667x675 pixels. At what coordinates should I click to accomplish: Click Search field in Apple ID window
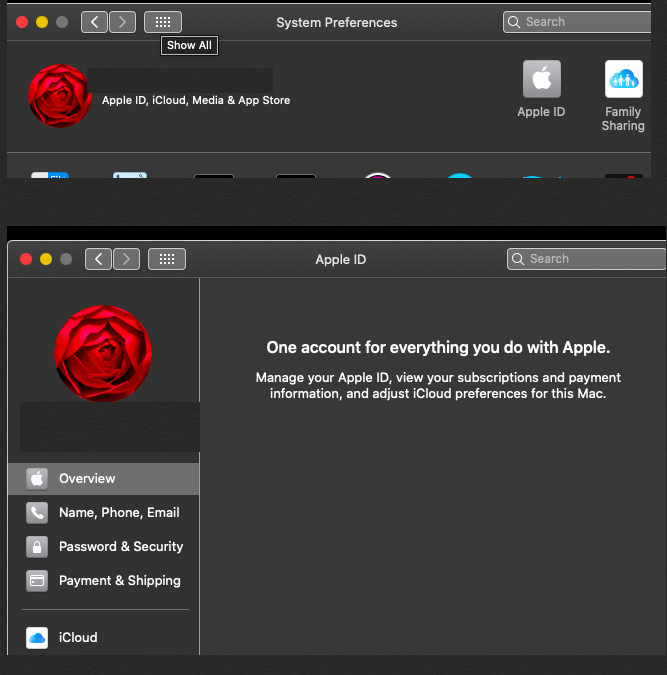point(586,259)
